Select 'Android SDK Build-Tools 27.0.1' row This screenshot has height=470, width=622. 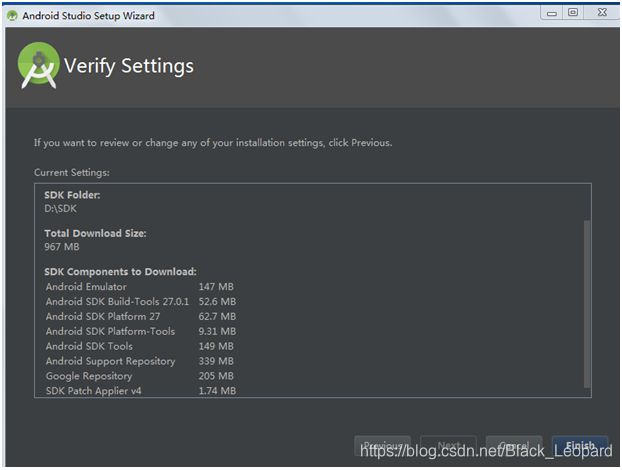tap(140, 301)
